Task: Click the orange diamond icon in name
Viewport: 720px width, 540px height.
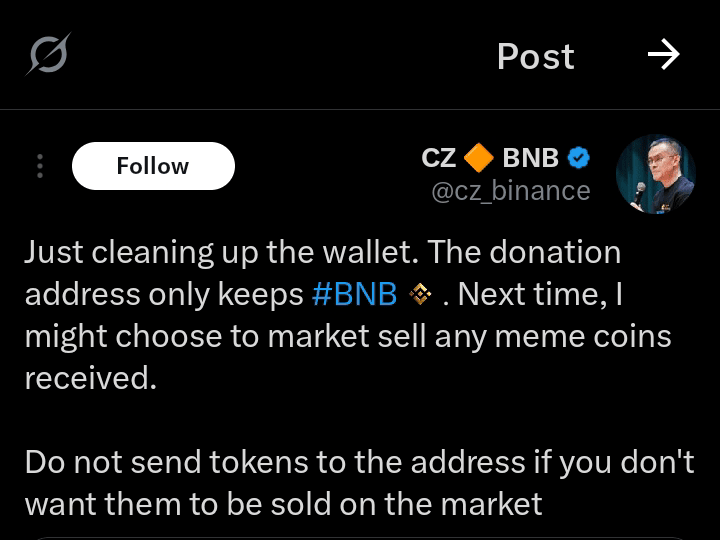Action: tap(479, 158)
